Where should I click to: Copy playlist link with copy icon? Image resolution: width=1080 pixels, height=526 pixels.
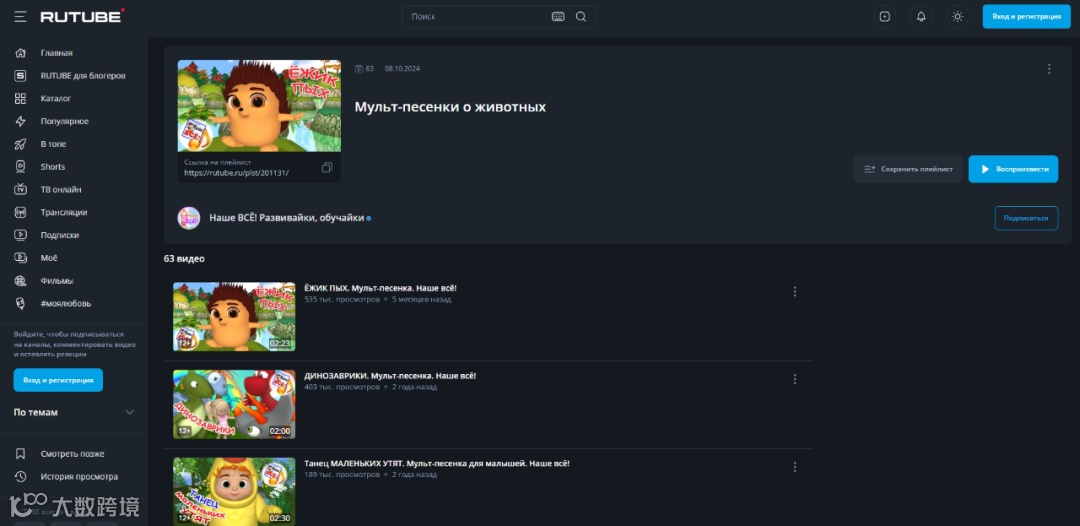coord(327,167)
